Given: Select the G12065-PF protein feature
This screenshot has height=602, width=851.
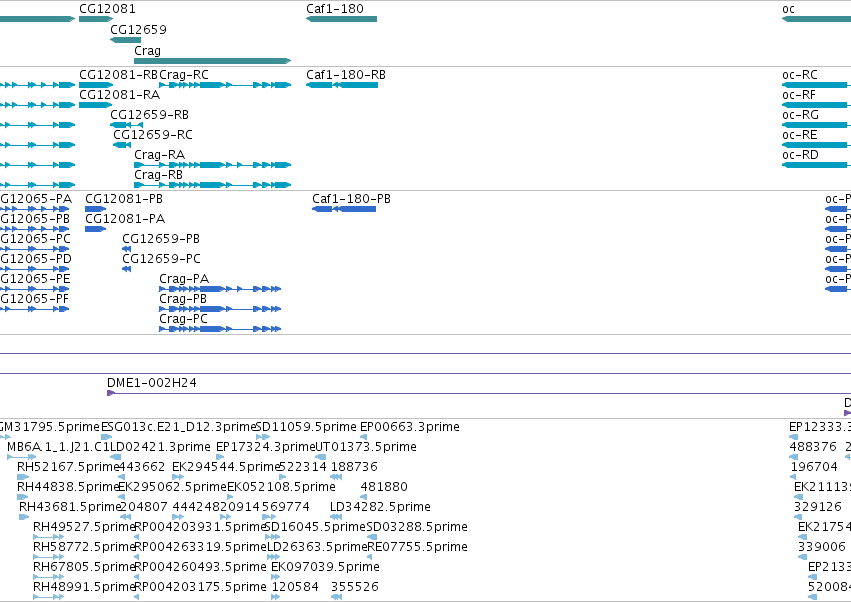Looking at the screenshot, I should (x=35, y=309).
